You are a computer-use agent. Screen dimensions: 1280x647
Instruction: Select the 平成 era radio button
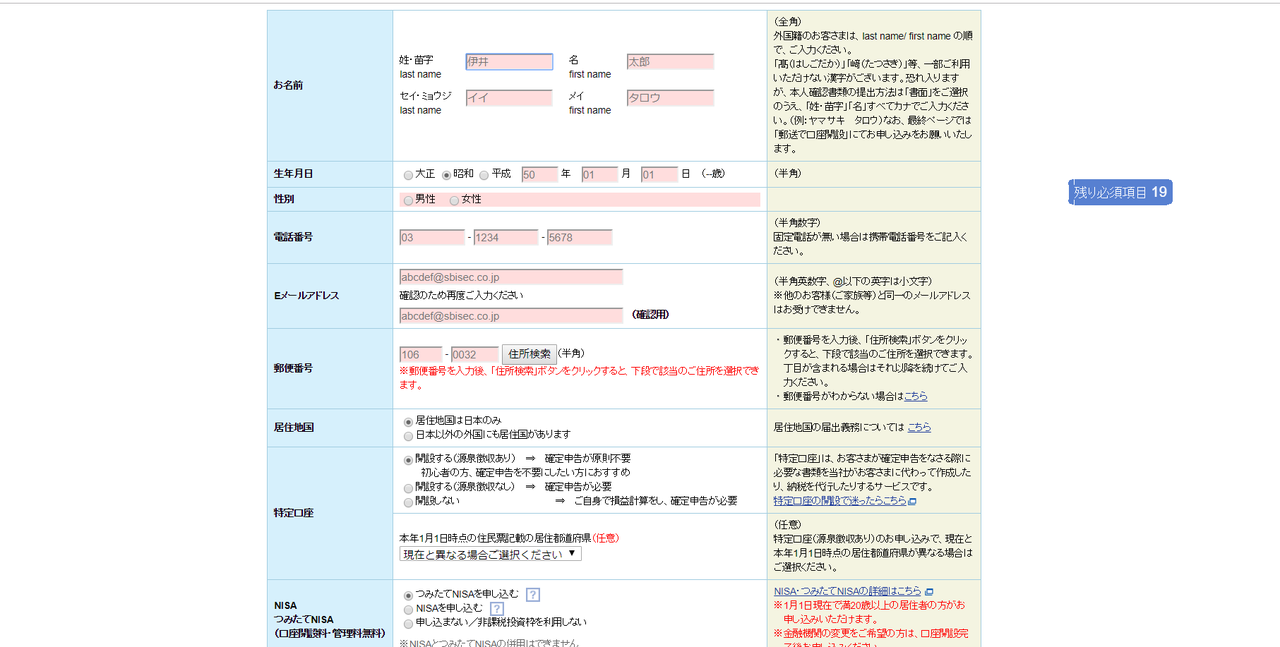(x=485, y=174)
